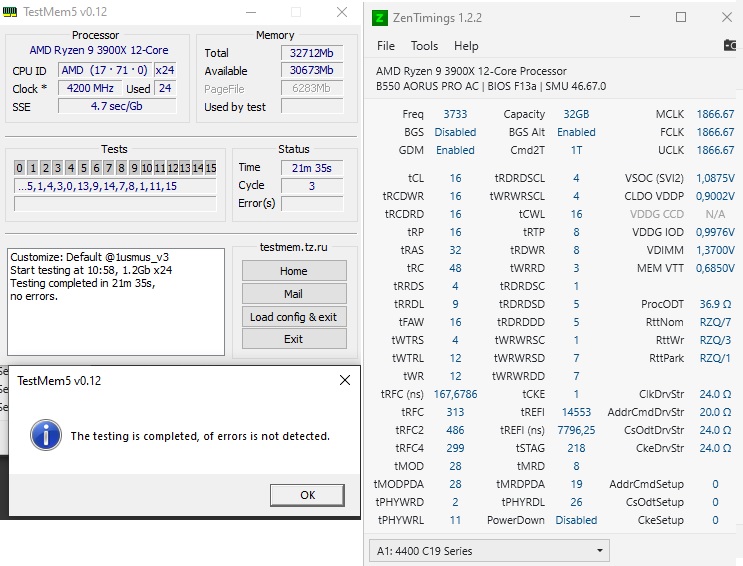Click the ProcODT value 36.9 Ω
This screenshot has height=566, width=743.
715,304
